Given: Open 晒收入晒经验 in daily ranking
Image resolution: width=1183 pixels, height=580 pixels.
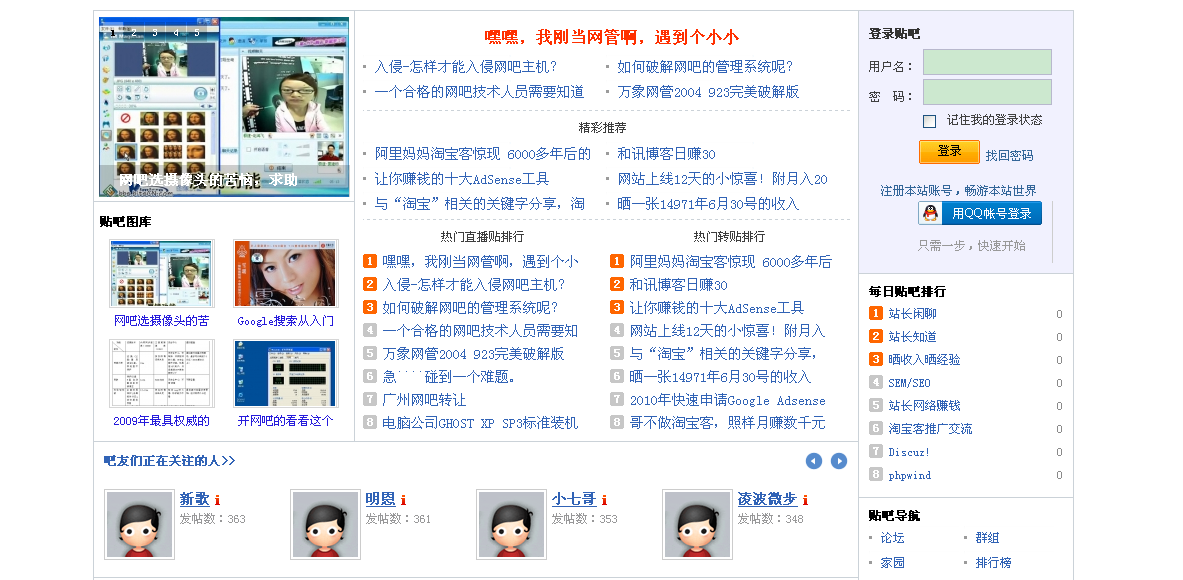Looking at the screenshot, I should (x=924, y=360).
